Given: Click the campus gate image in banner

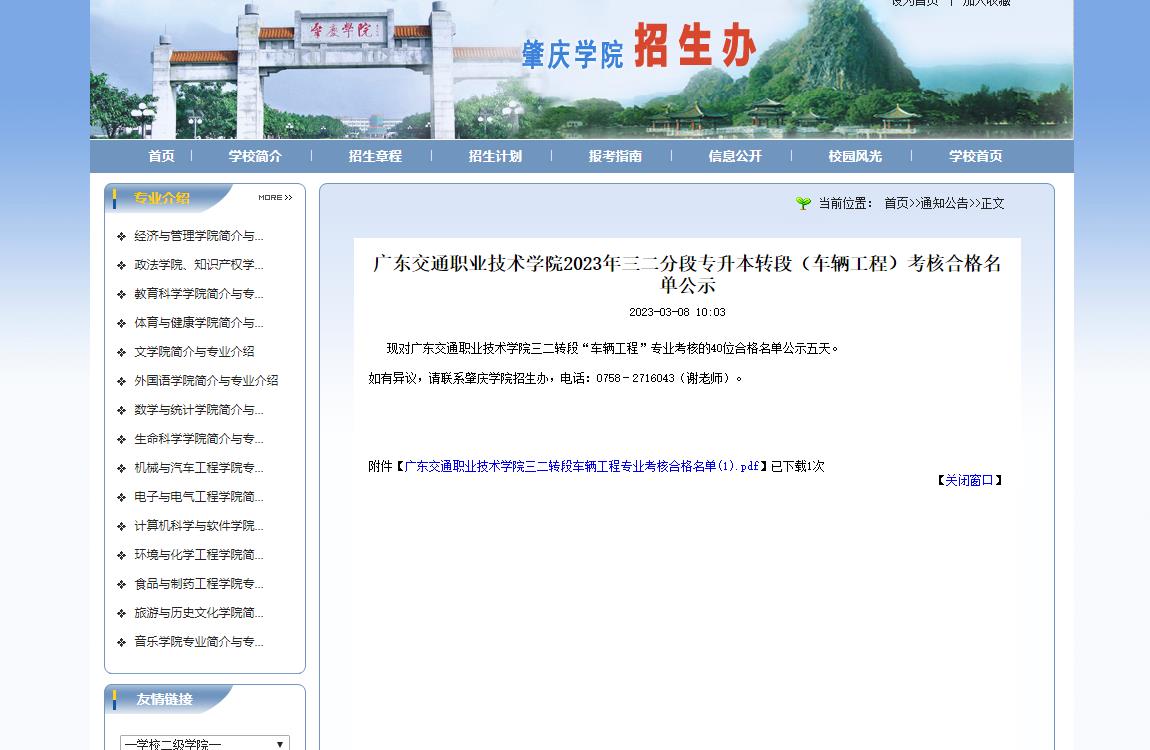Looking at the screenshot, I should click(304, 70).
